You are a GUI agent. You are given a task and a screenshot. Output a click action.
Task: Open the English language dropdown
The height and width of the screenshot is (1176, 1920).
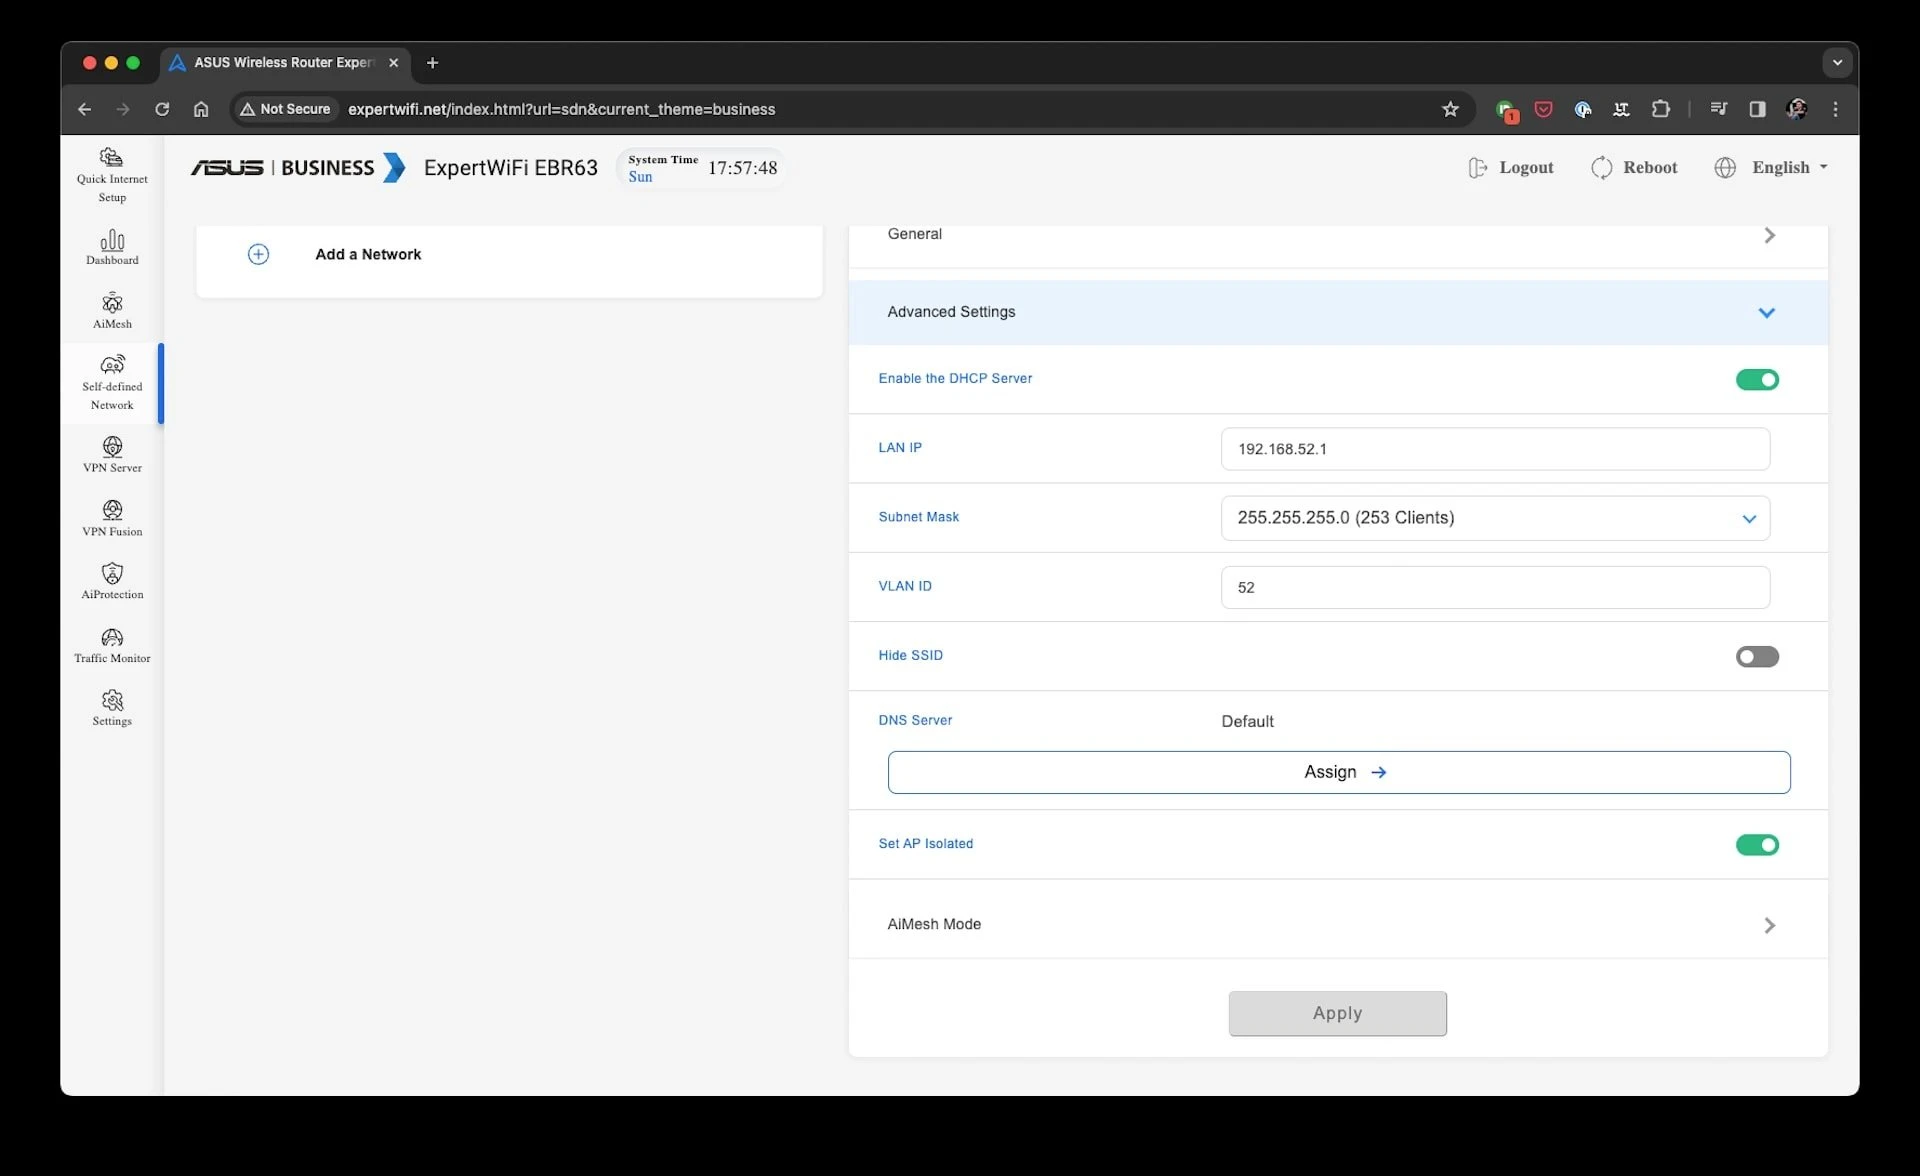1771,167
